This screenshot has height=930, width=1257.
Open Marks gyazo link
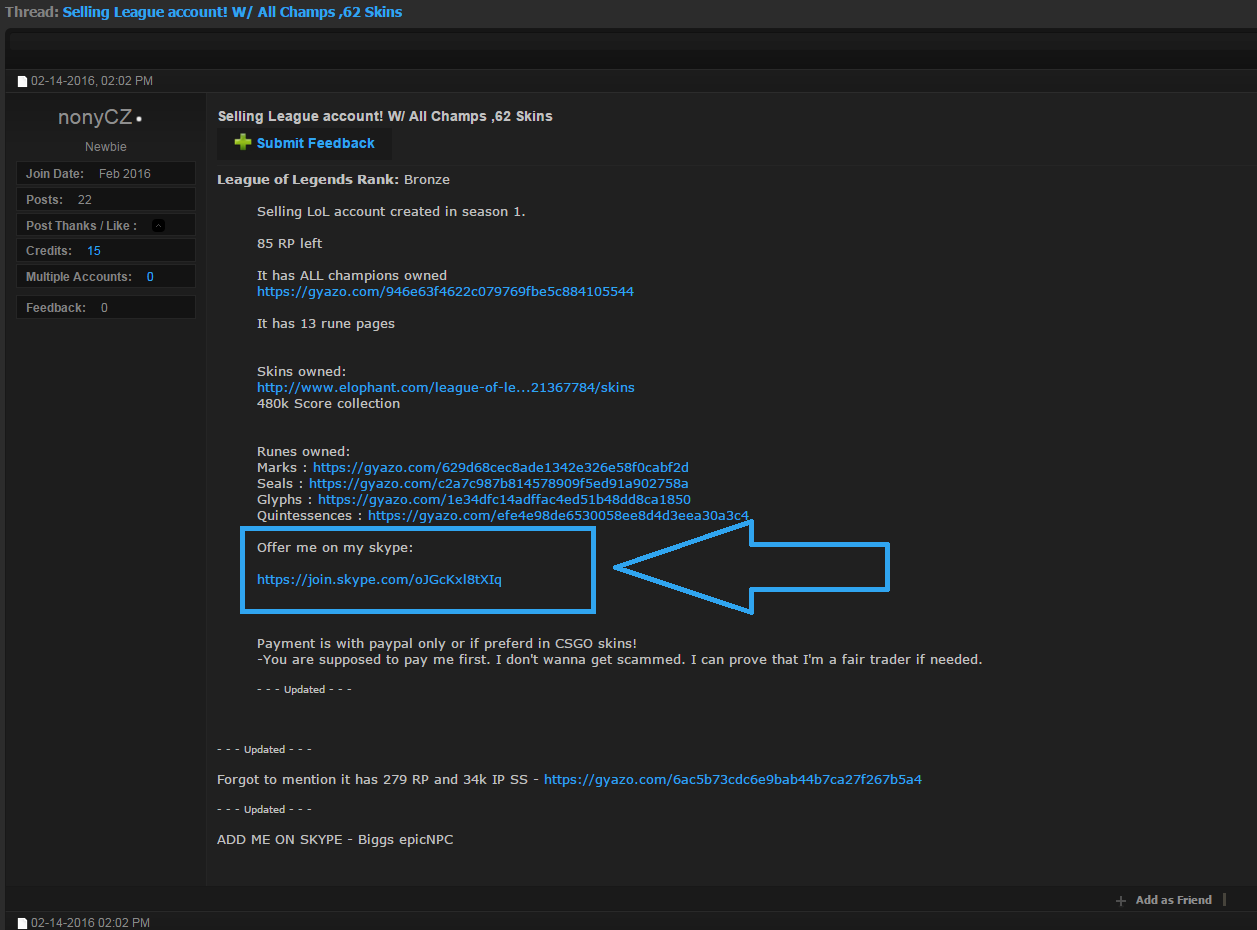click(x=501, y=468)
